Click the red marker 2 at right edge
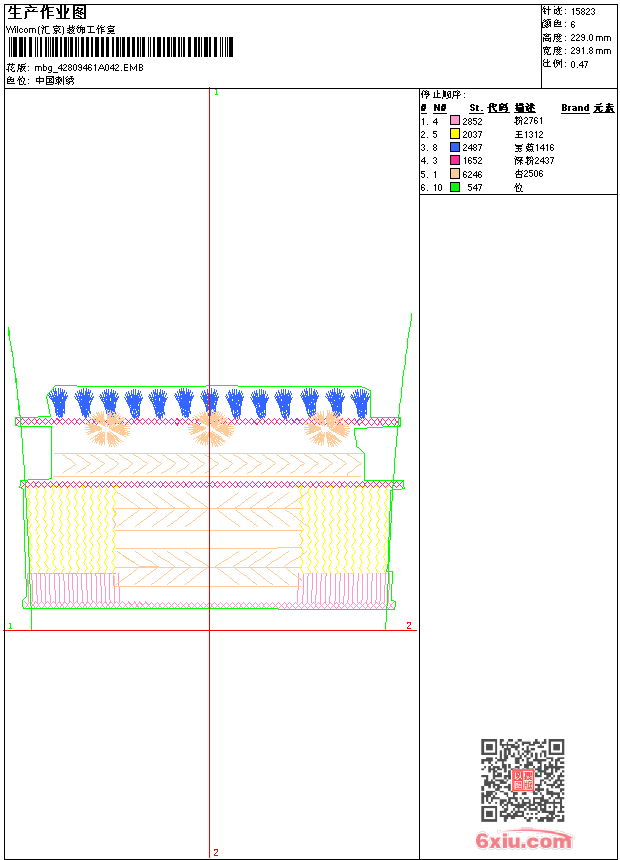 pyautogui.click(x=409, y=625)
